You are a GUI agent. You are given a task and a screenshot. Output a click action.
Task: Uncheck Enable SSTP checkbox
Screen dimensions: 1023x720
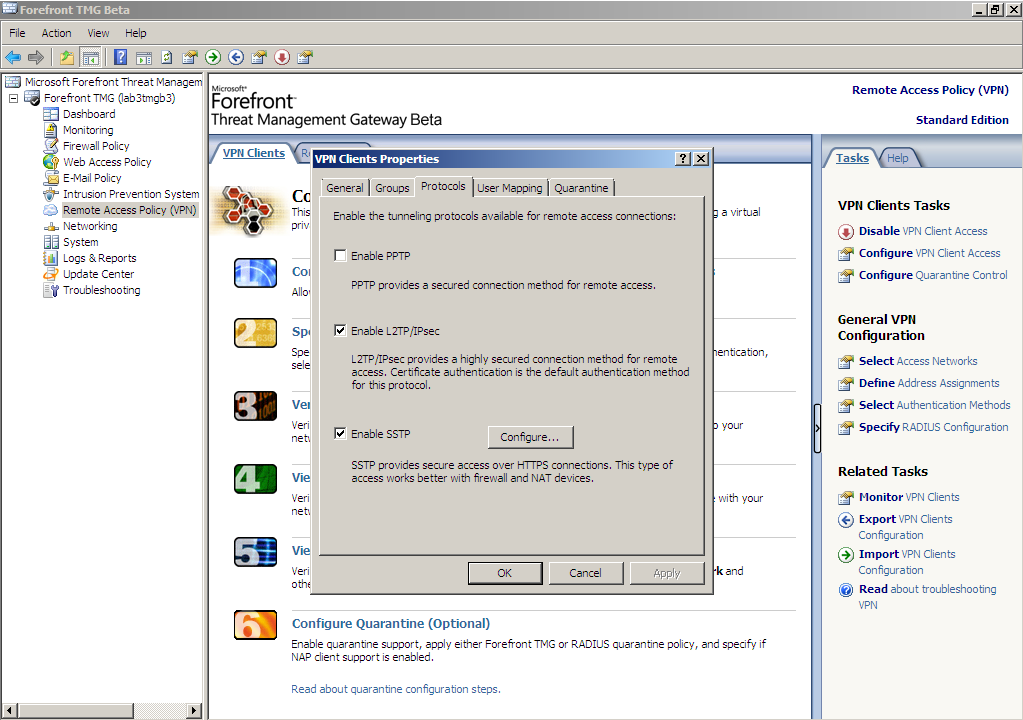340,433
